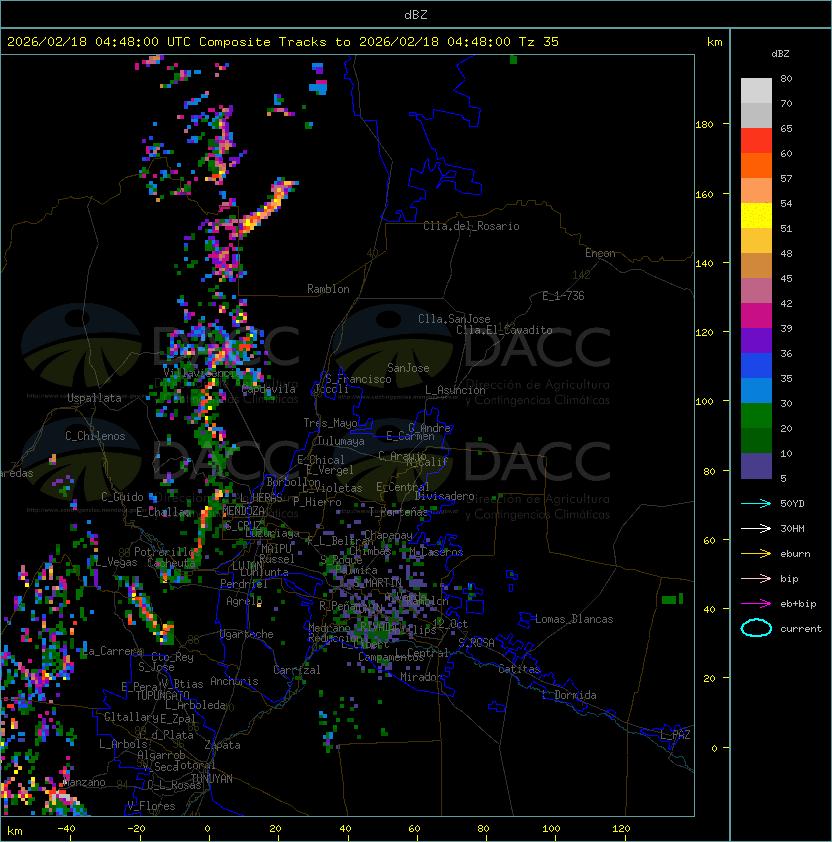The height and width of the screenshot is (842, 832).
Task: Click the Lomas_Blancas location label
Action: tap(574, 619)
